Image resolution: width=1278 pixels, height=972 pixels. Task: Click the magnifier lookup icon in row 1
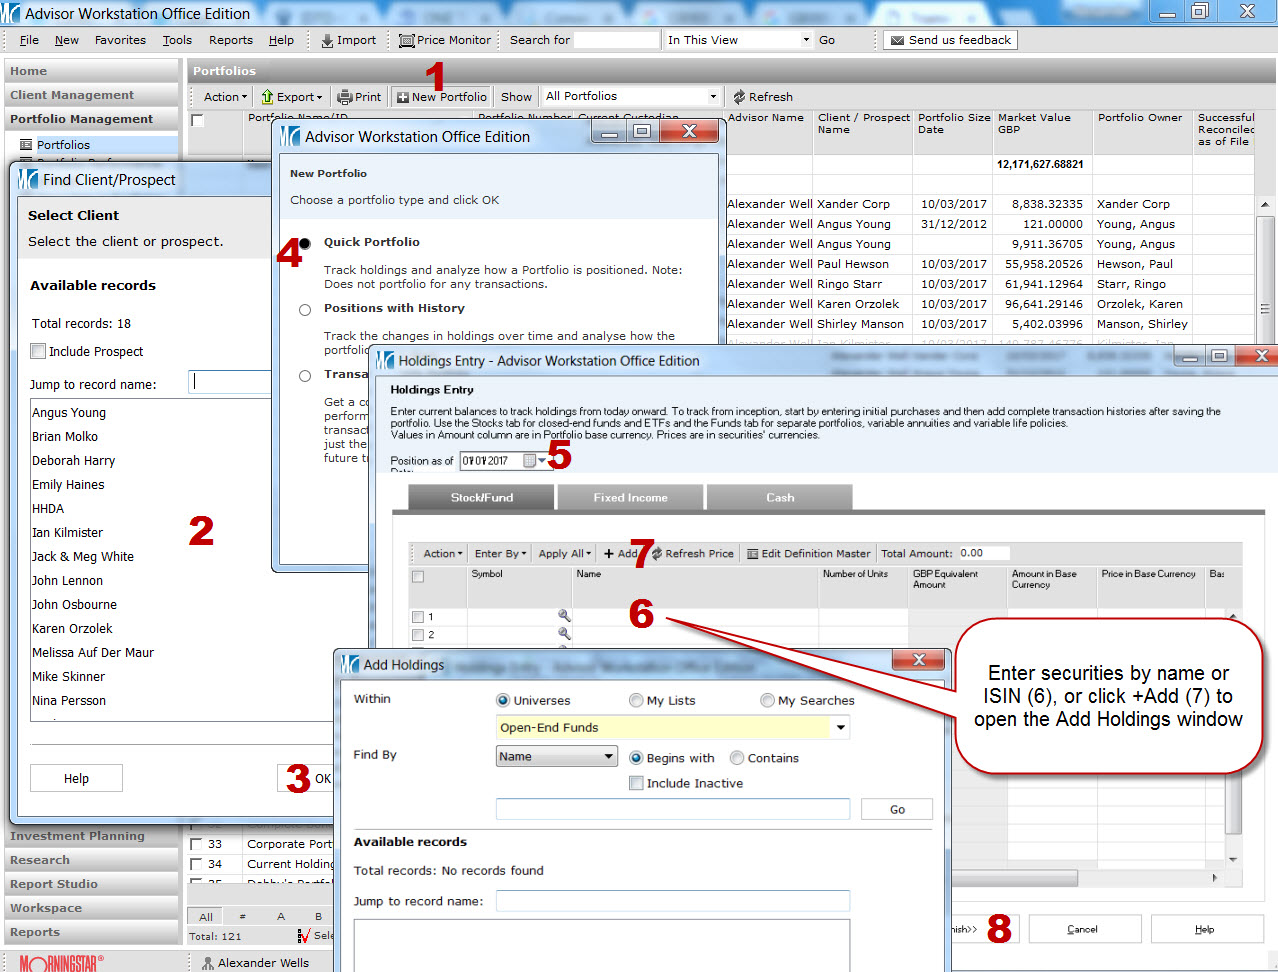coord(564,617)
